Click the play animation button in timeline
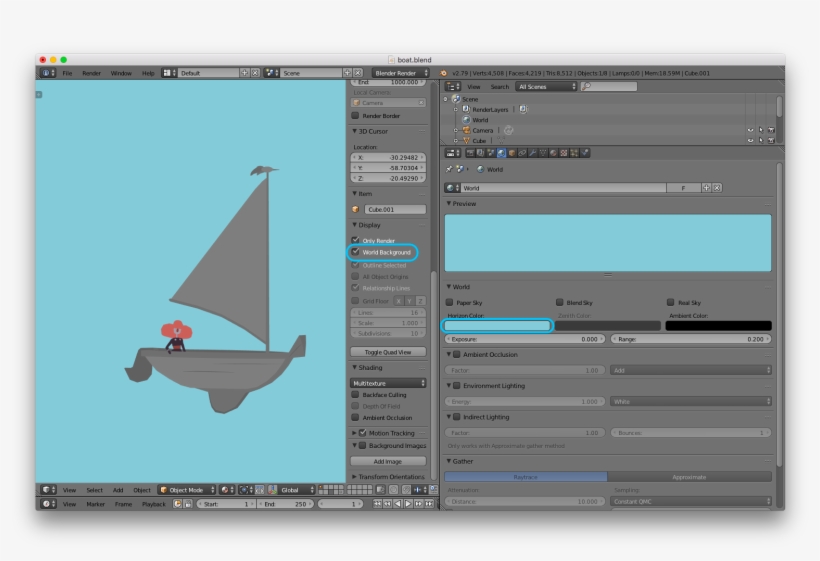820x561 pixels. 409,504
